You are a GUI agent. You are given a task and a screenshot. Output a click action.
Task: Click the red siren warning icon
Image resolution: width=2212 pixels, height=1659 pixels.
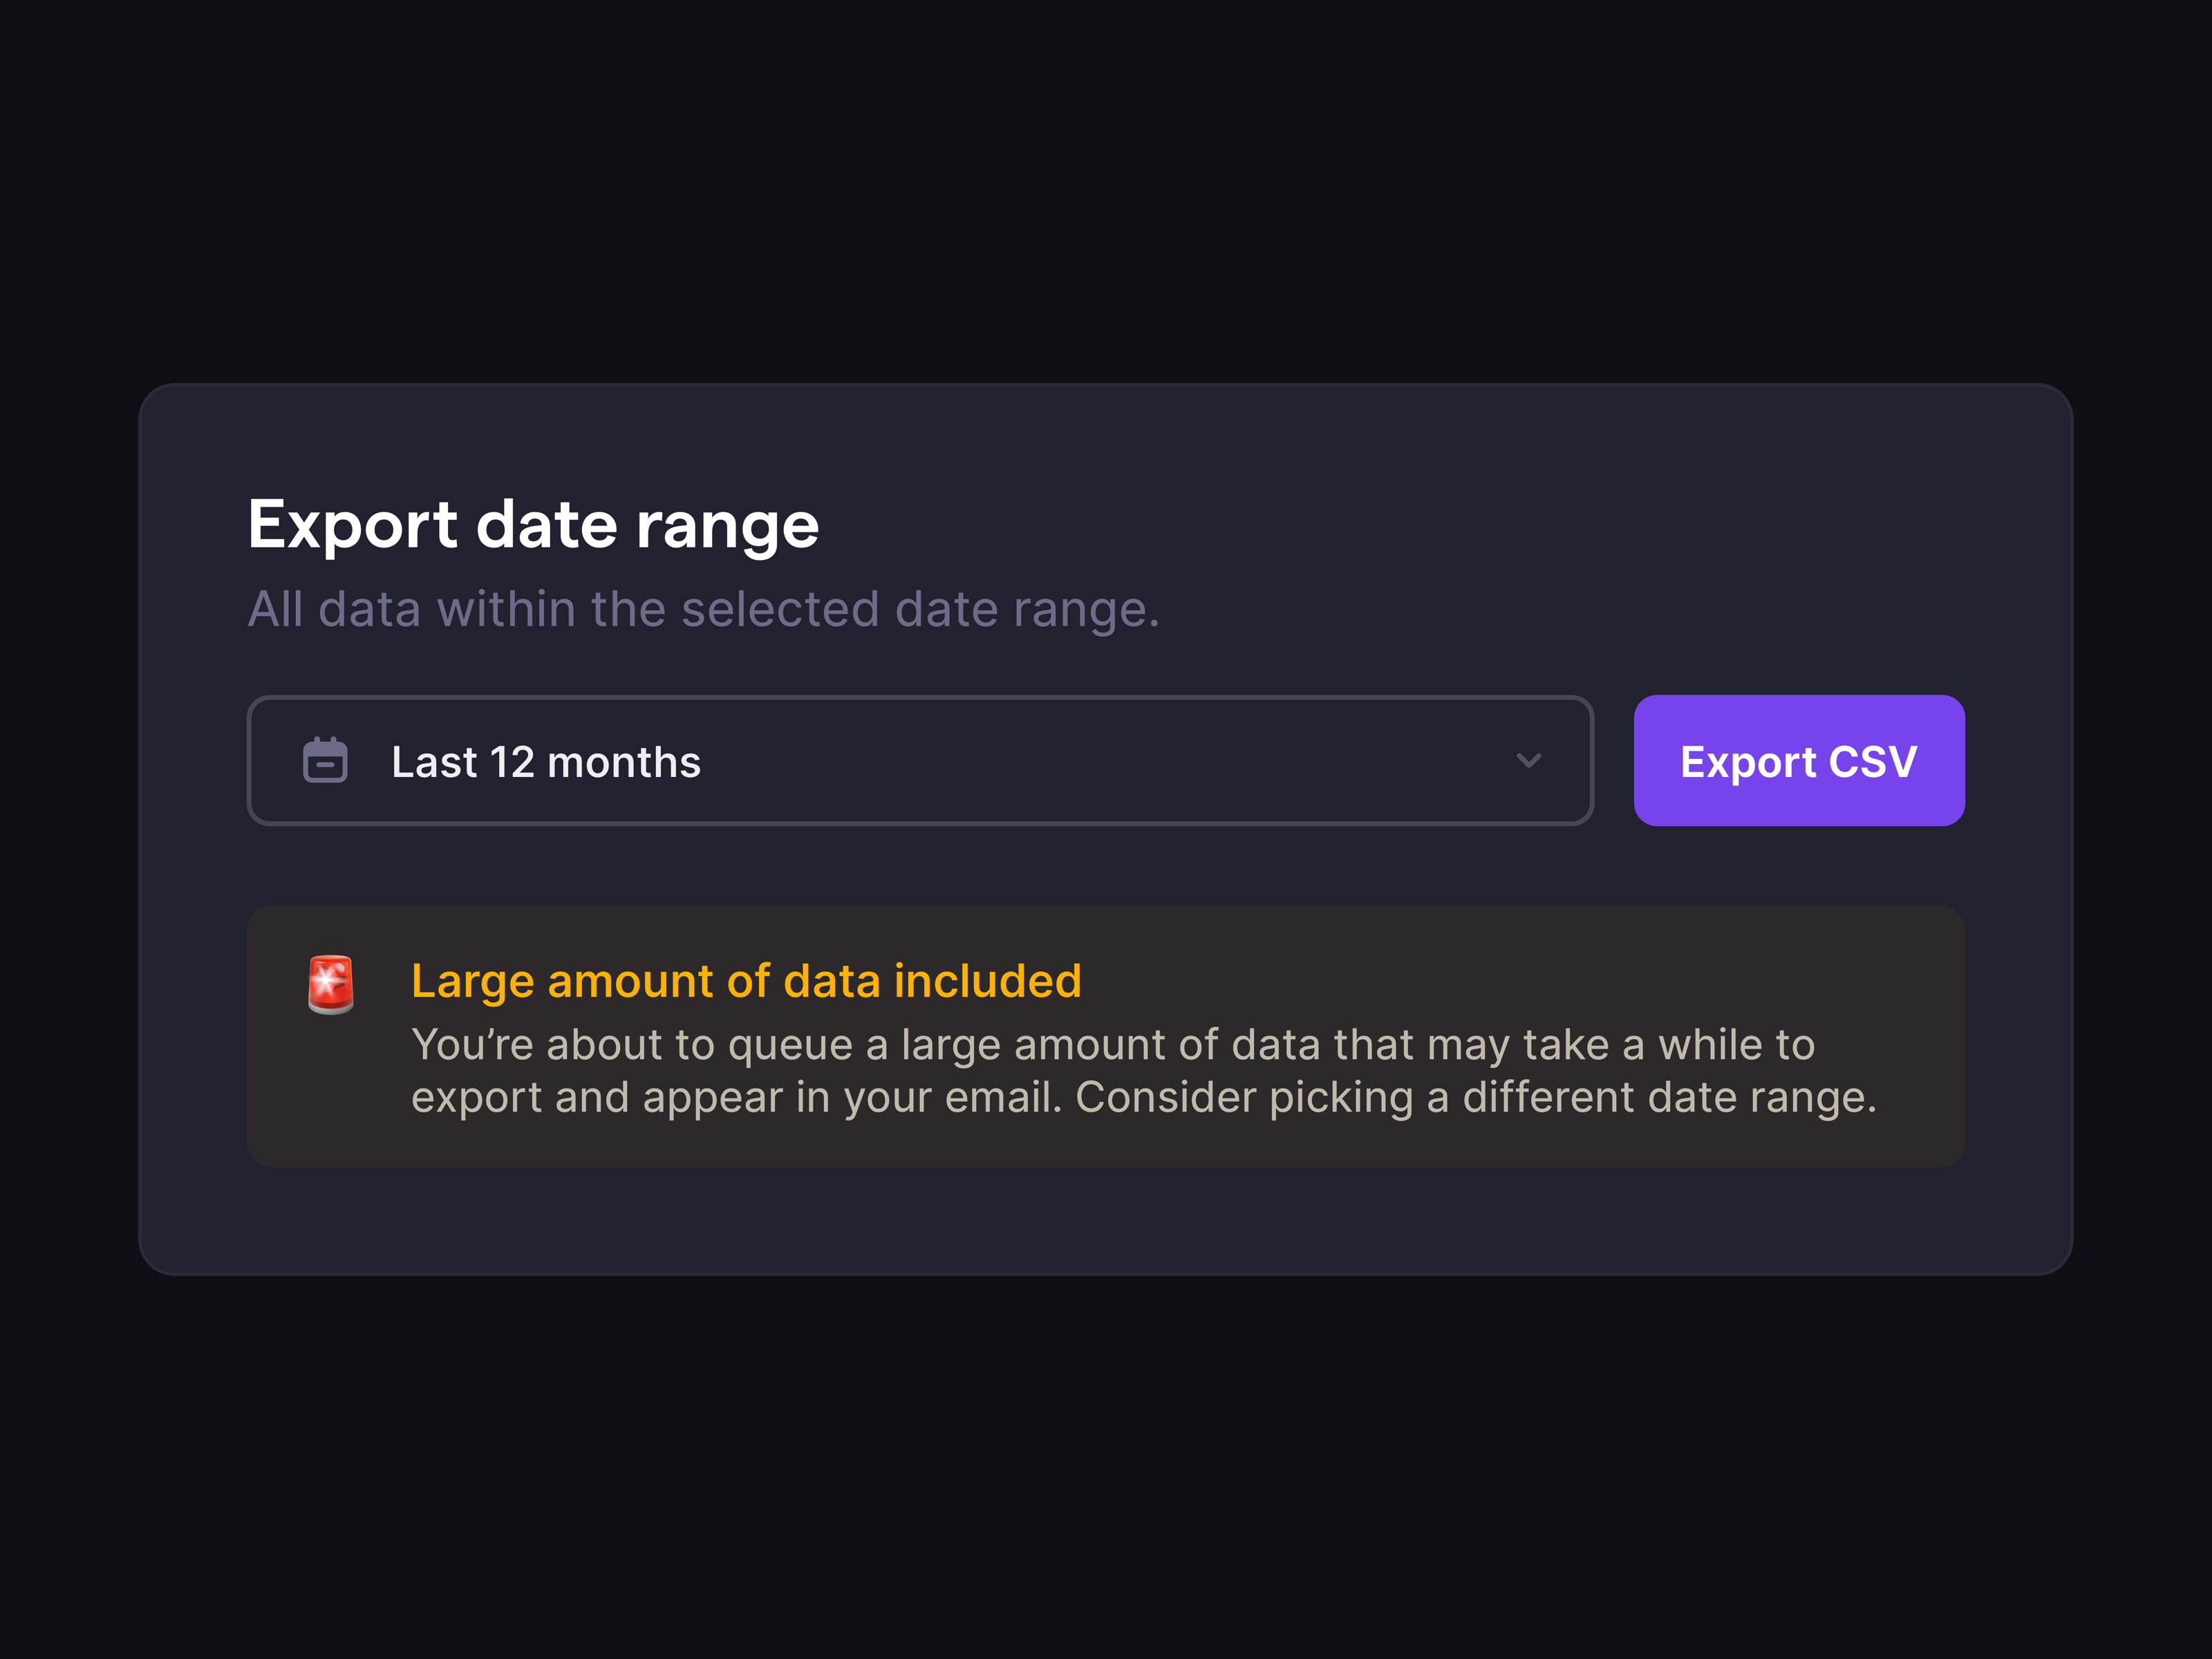331,985
